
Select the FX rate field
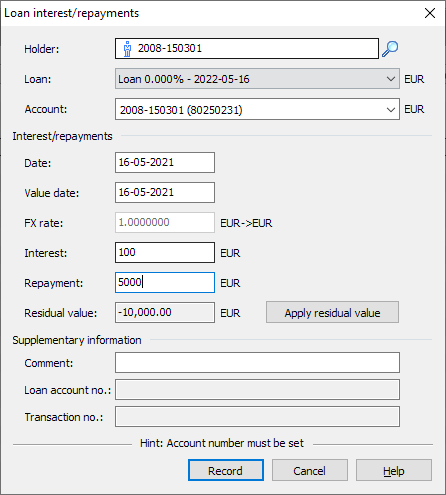coord(165,223)
